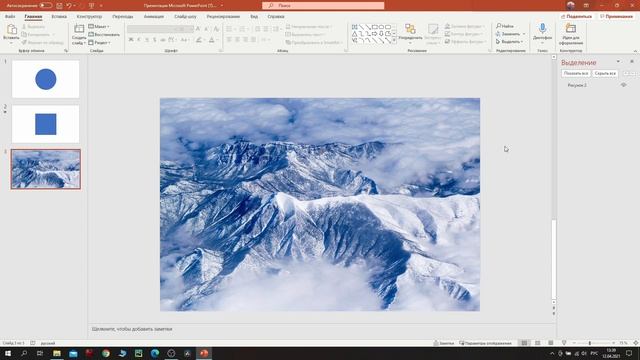
Task: Select slide 2 thumbnail with square
Action: pos(46,124)
